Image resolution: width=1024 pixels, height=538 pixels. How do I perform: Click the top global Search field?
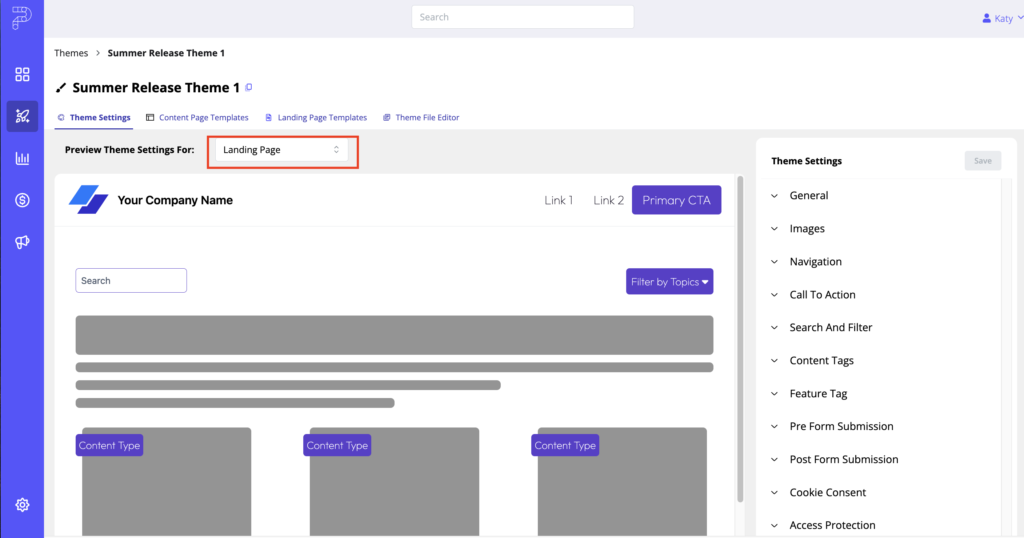tap(522, 17)
